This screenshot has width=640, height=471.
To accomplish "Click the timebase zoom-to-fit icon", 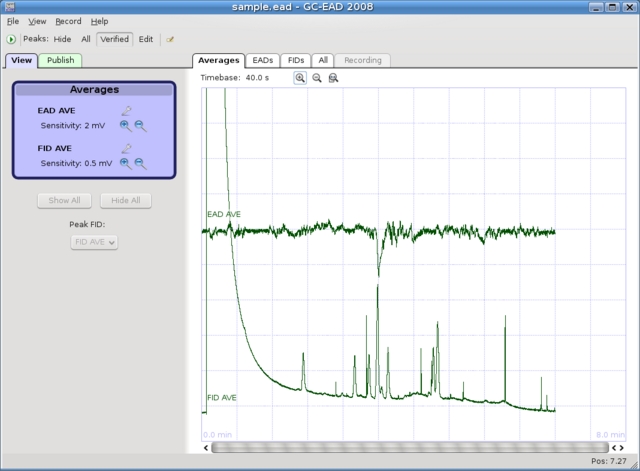I will (333, 77).
